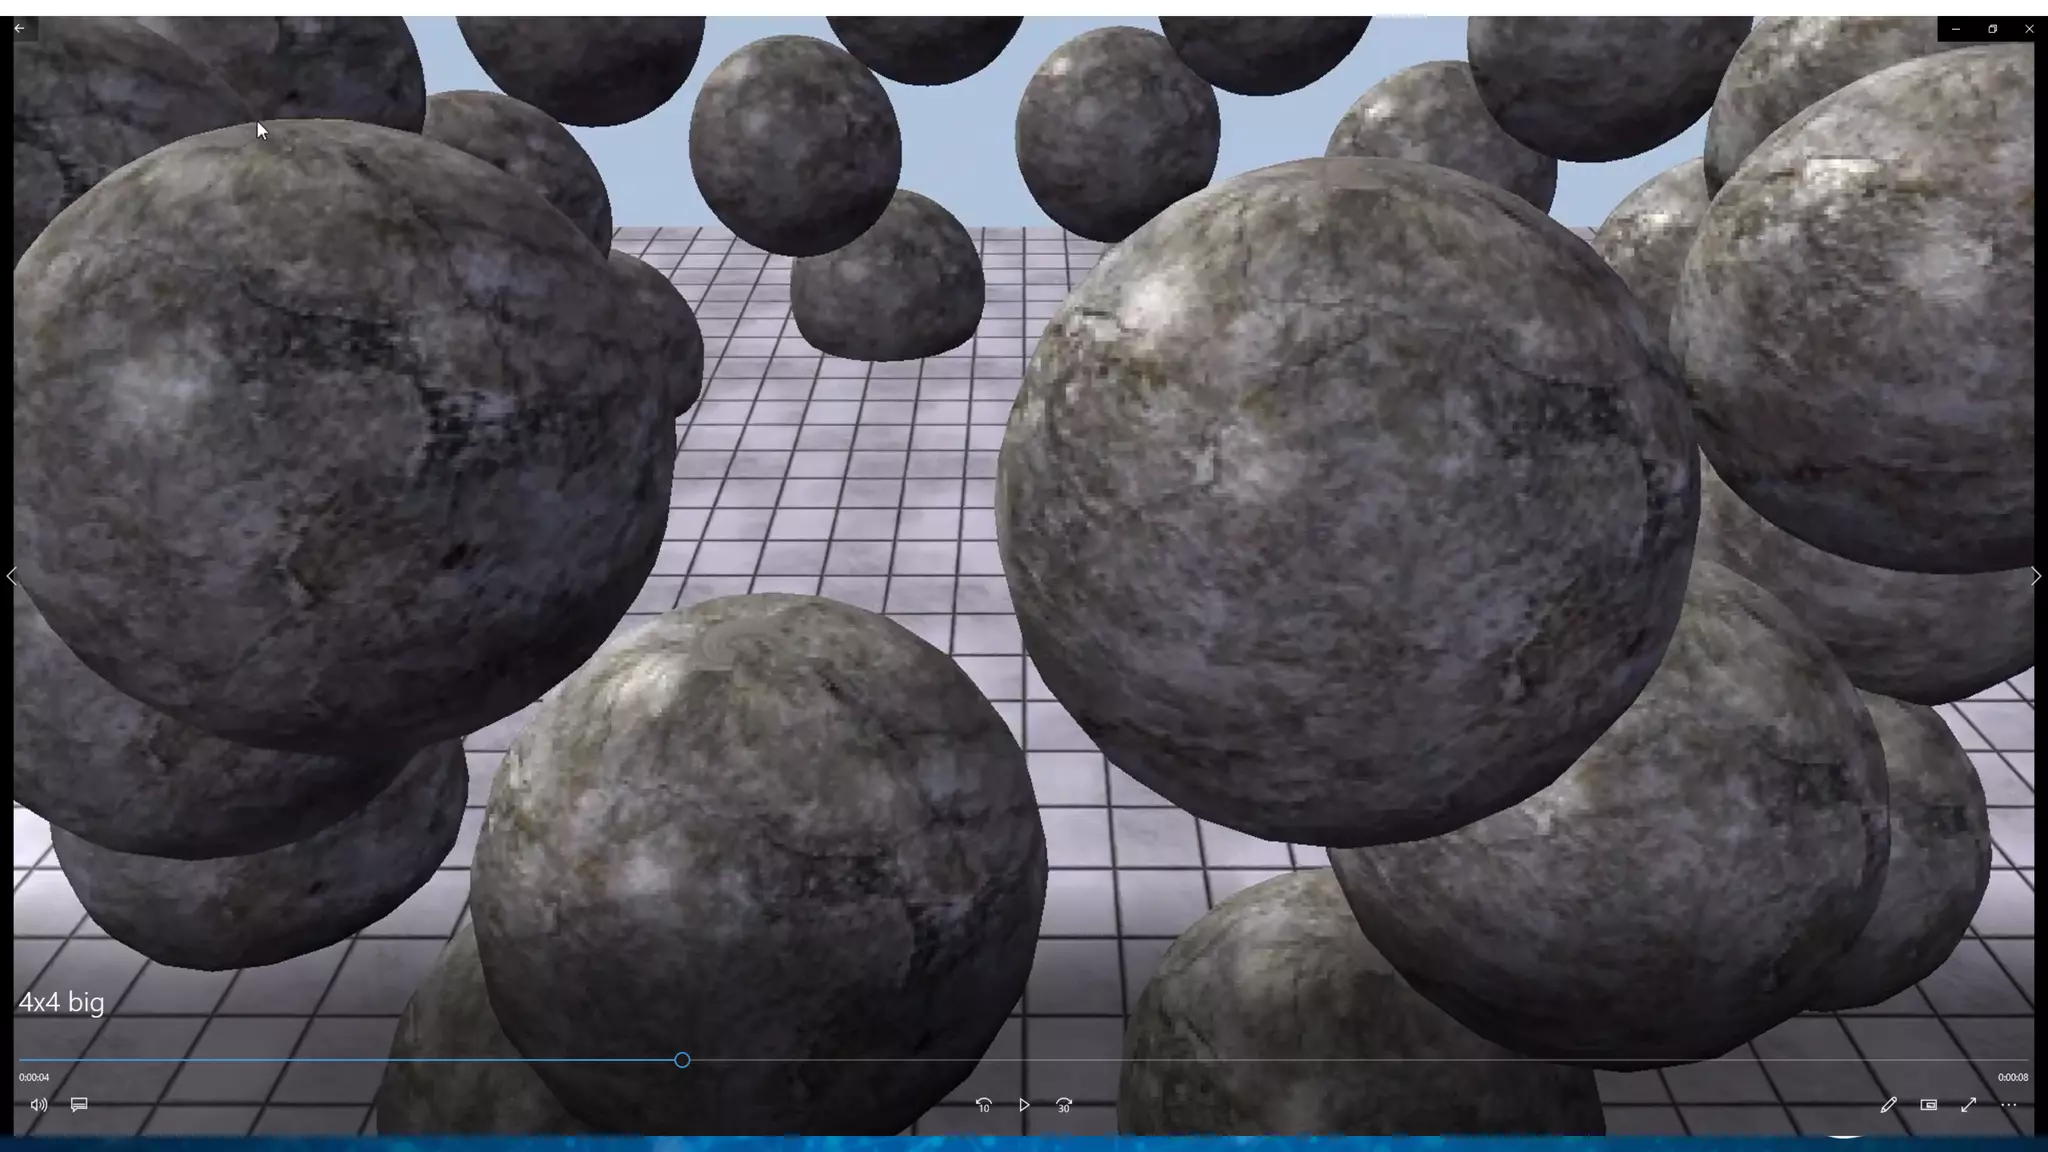The height and width of the screenshot is (1152, 2048).
Task: Open the three-dots more options menu
Action: (x=2008, y=1105)
